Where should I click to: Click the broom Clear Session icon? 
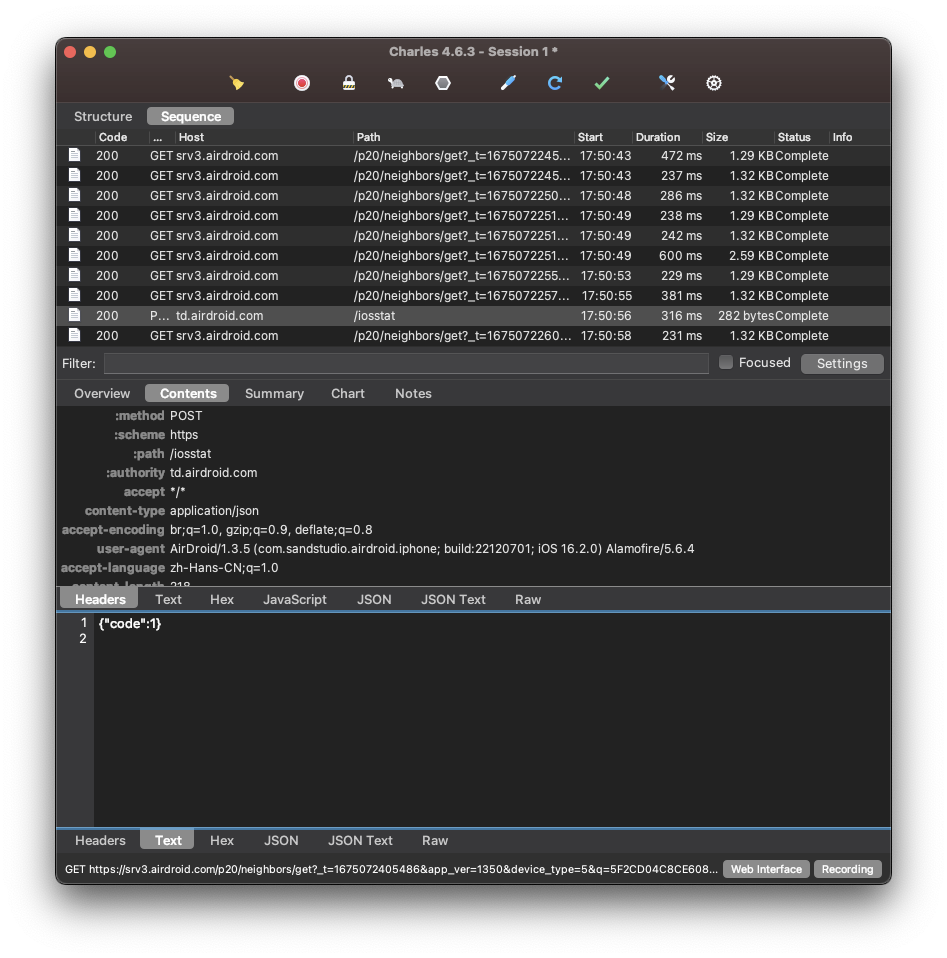[x=237, y=83]
